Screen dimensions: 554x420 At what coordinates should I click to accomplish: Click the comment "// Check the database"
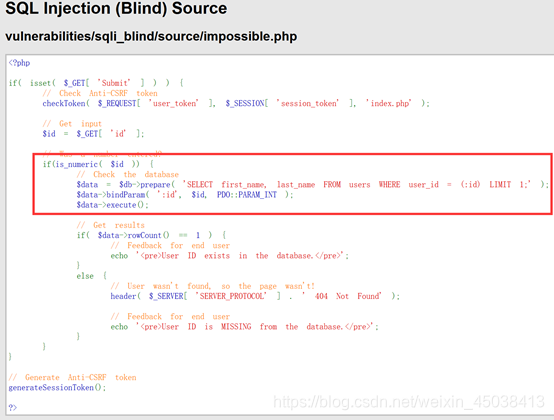(128, 174)
